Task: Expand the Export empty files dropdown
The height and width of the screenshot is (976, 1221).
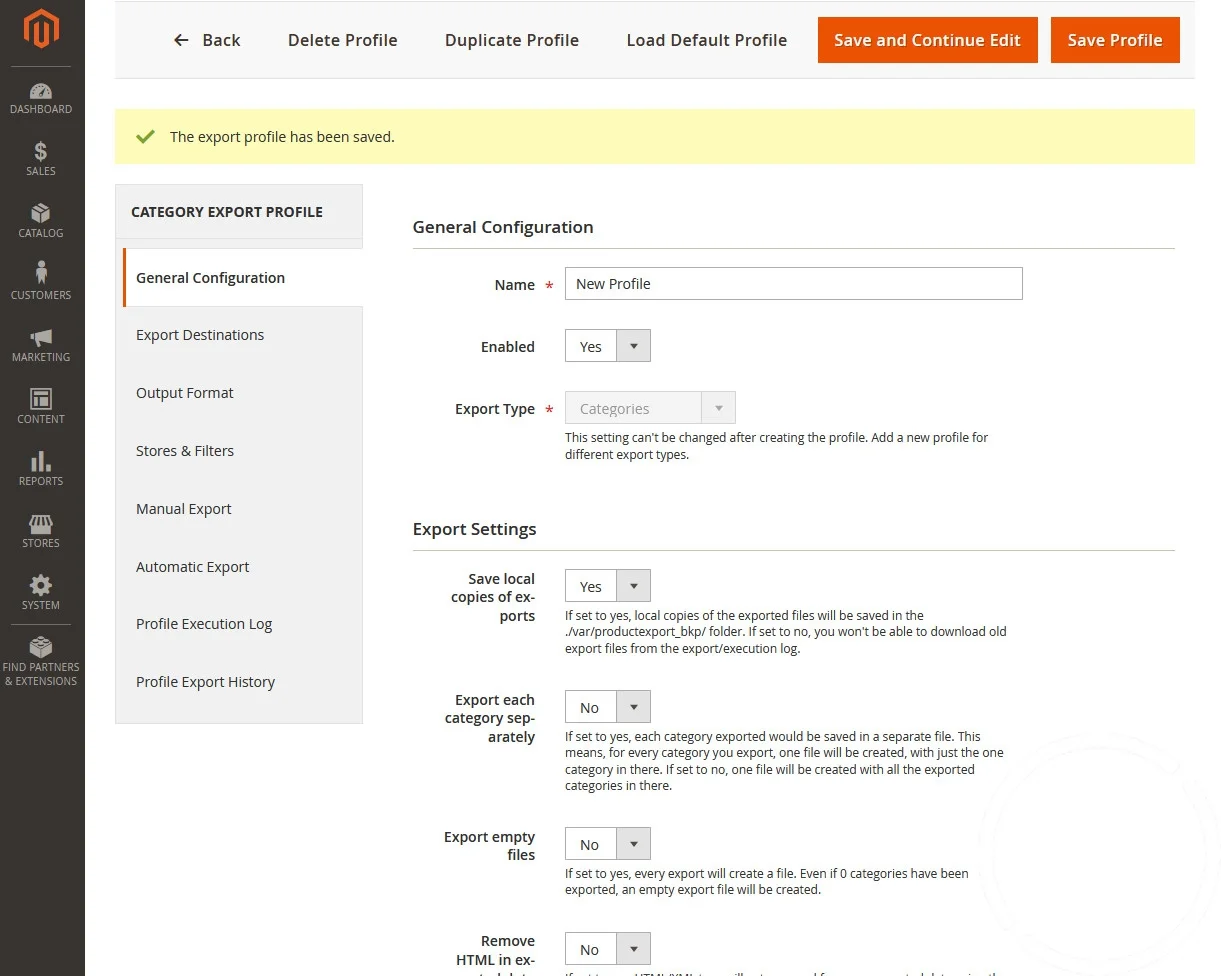Action: point(607,844)
